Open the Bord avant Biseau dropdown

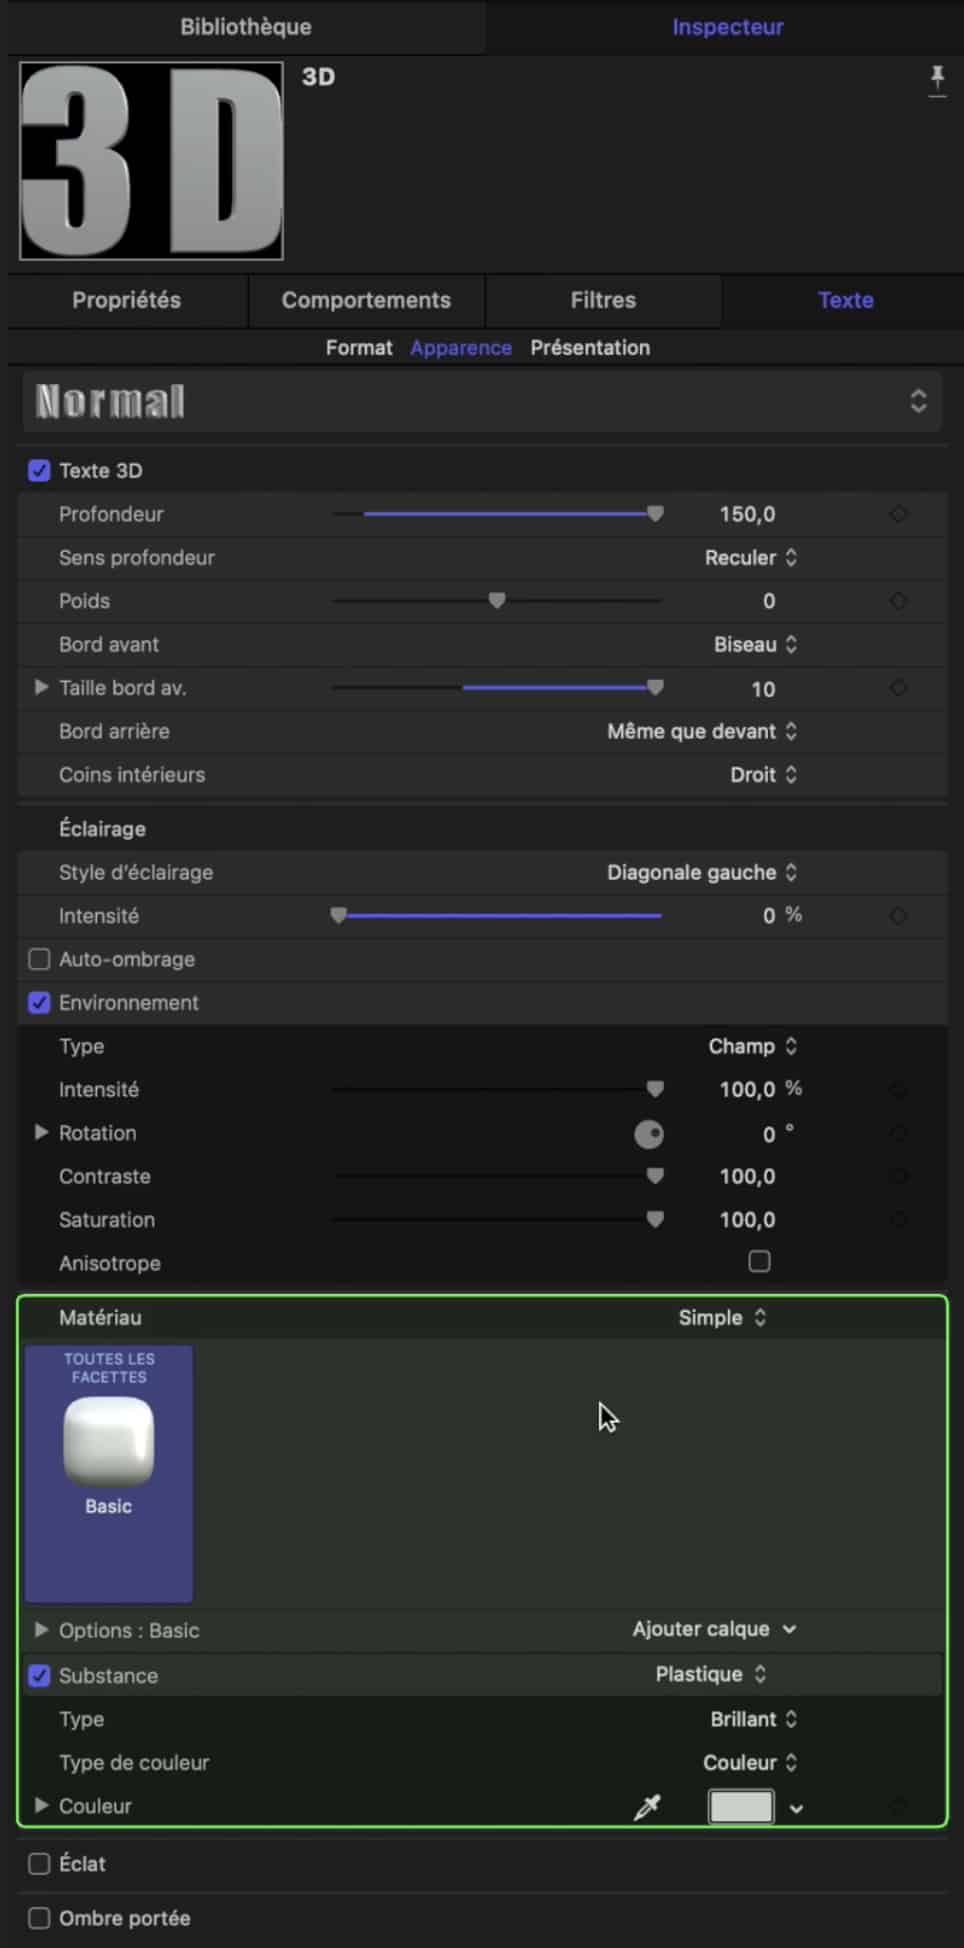tap(755, 645)
